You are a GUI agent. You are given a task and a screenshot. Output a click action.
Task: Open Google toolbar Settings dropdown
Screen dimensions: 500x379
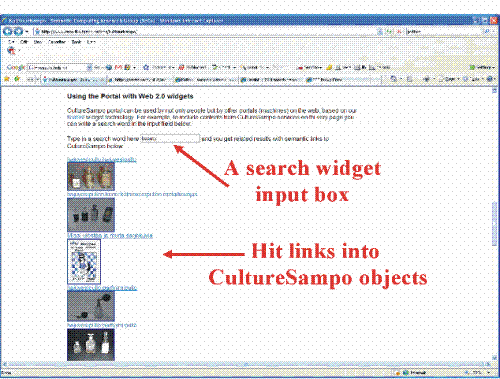click(x=482, y=67)
